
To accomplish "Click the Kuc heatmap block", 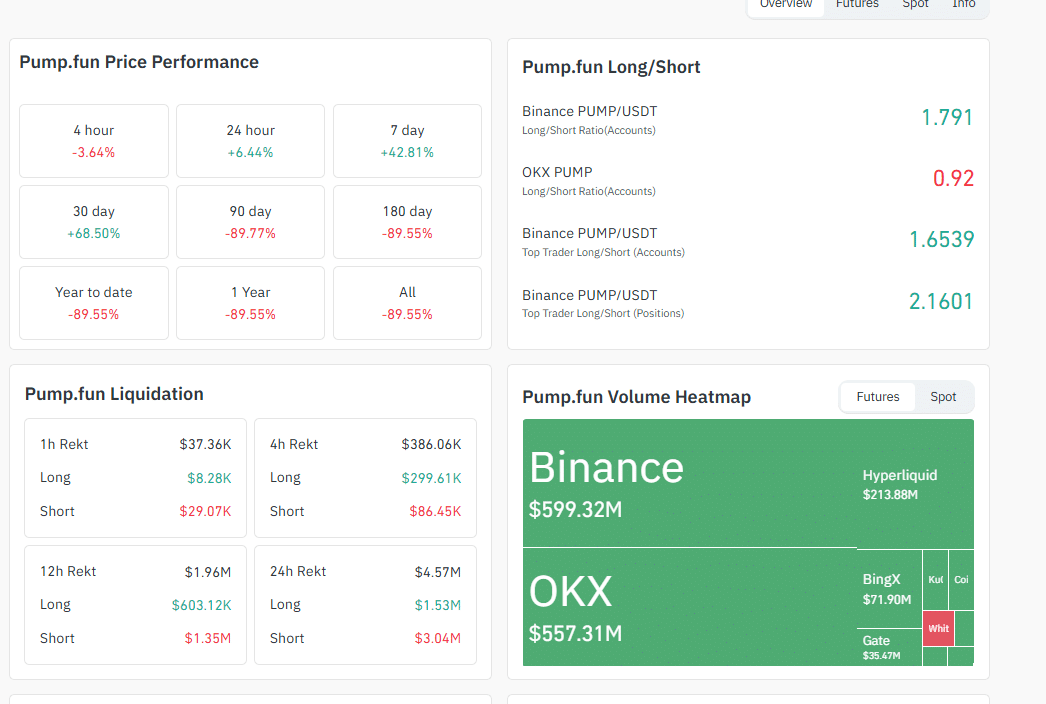I will click(x=935, y=580).
